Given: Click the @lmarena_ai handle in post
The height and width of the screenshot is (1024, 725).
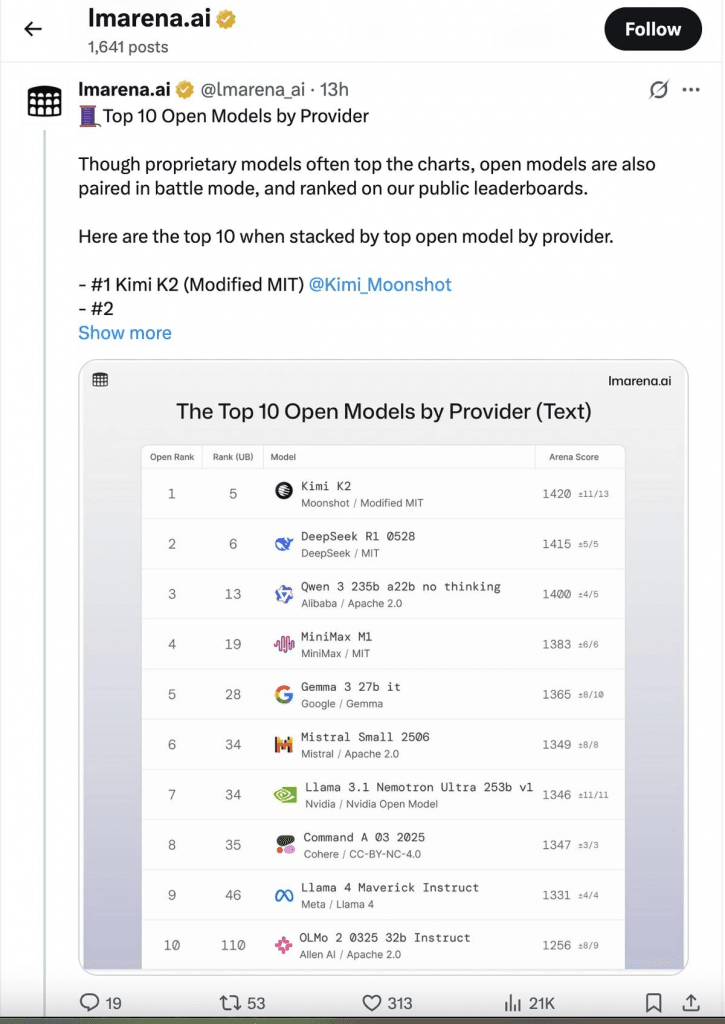Looking at the screenshot, I should point(252,90).
